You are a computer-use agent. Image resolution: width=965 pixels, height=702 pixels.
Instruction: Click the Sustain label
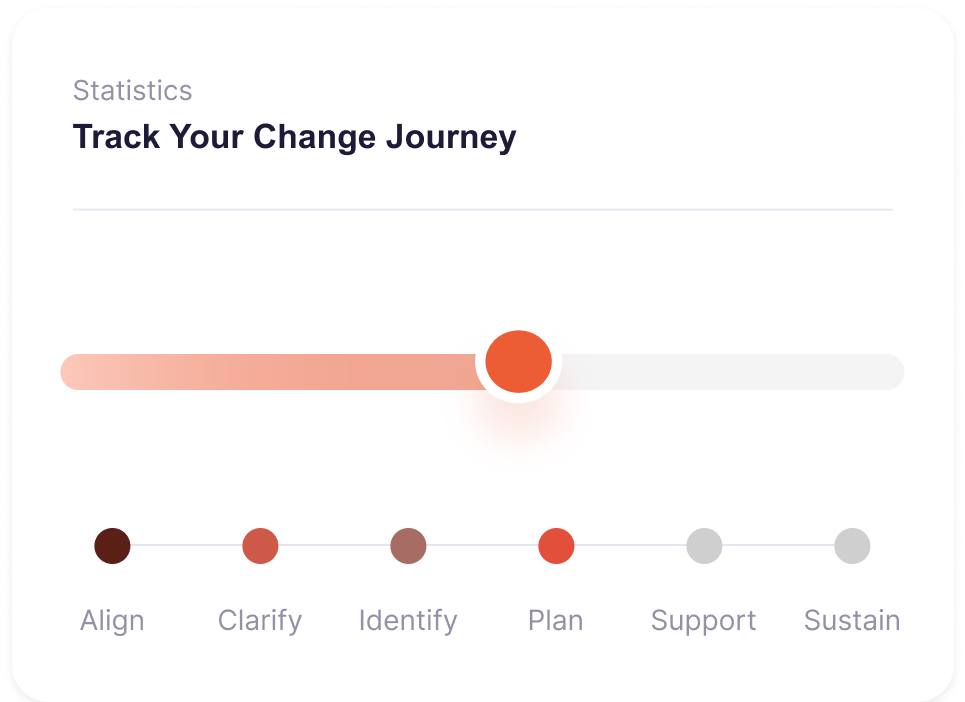pos(852,621)
